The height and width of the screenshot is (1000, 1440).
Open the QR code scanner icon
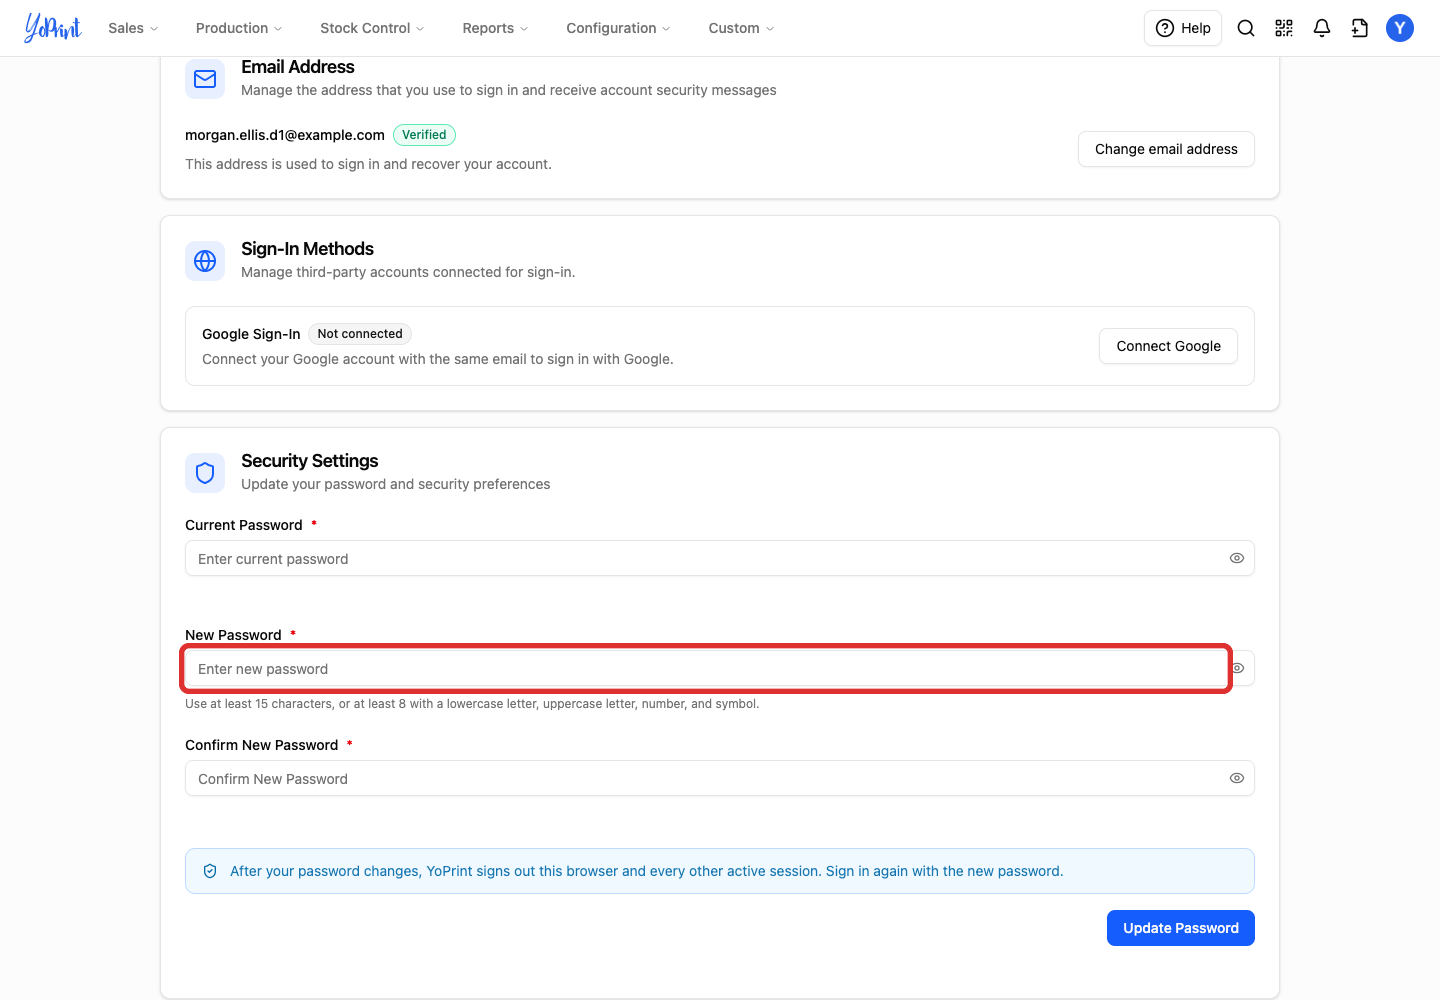pos(1284,28)
